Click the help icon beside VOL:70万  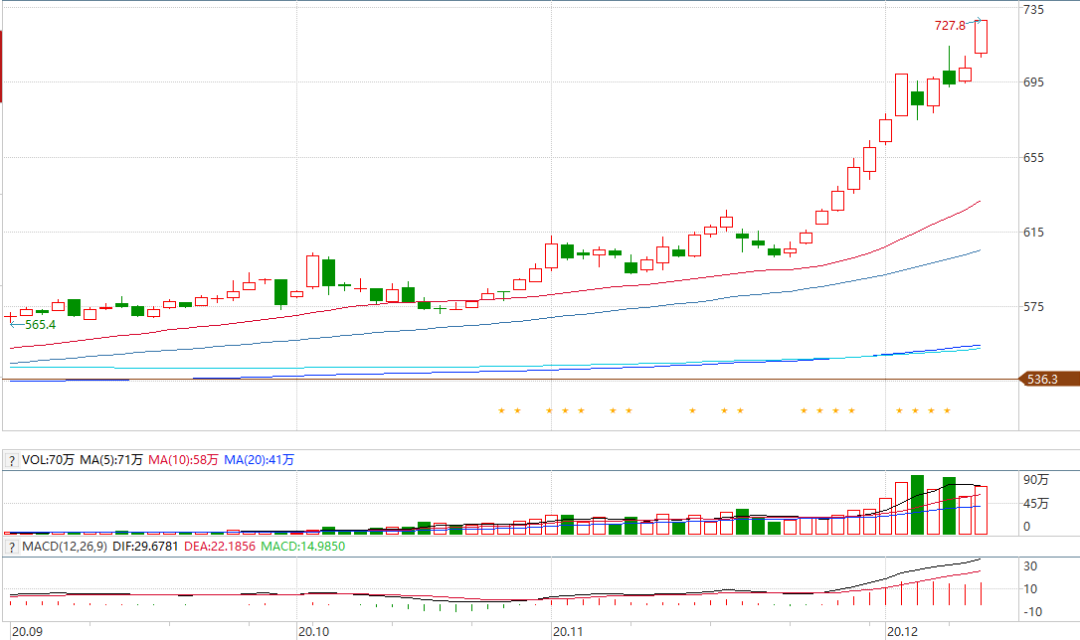point(11,460)
